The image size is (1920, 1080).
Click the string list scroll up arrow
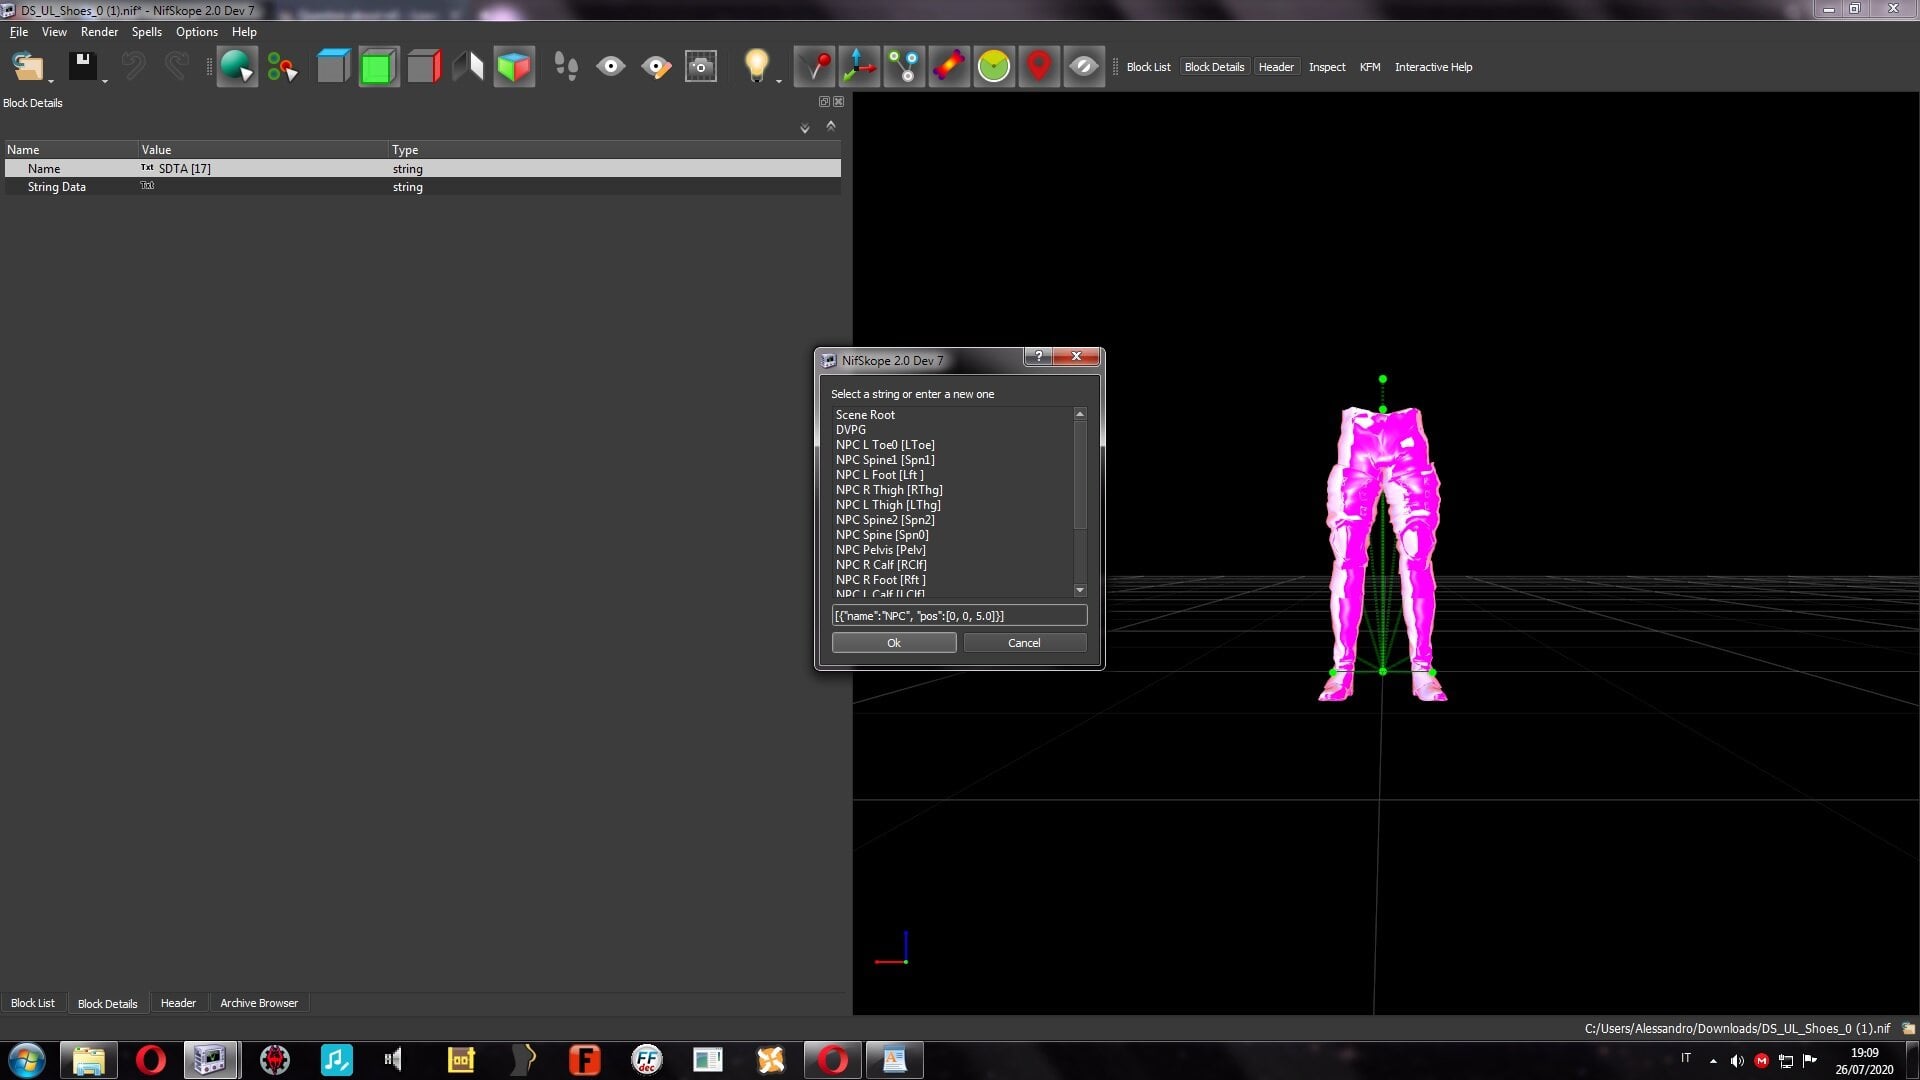[x=1080, y=414]
